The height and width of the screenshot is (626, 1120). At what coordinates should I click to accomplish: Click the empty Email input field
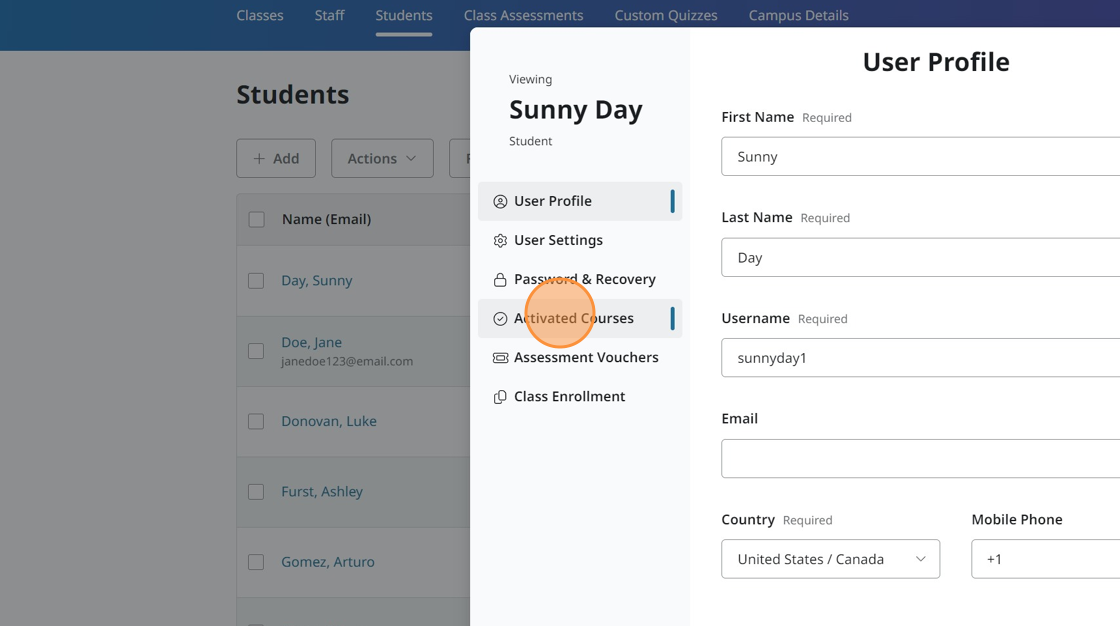click(921, 459)
